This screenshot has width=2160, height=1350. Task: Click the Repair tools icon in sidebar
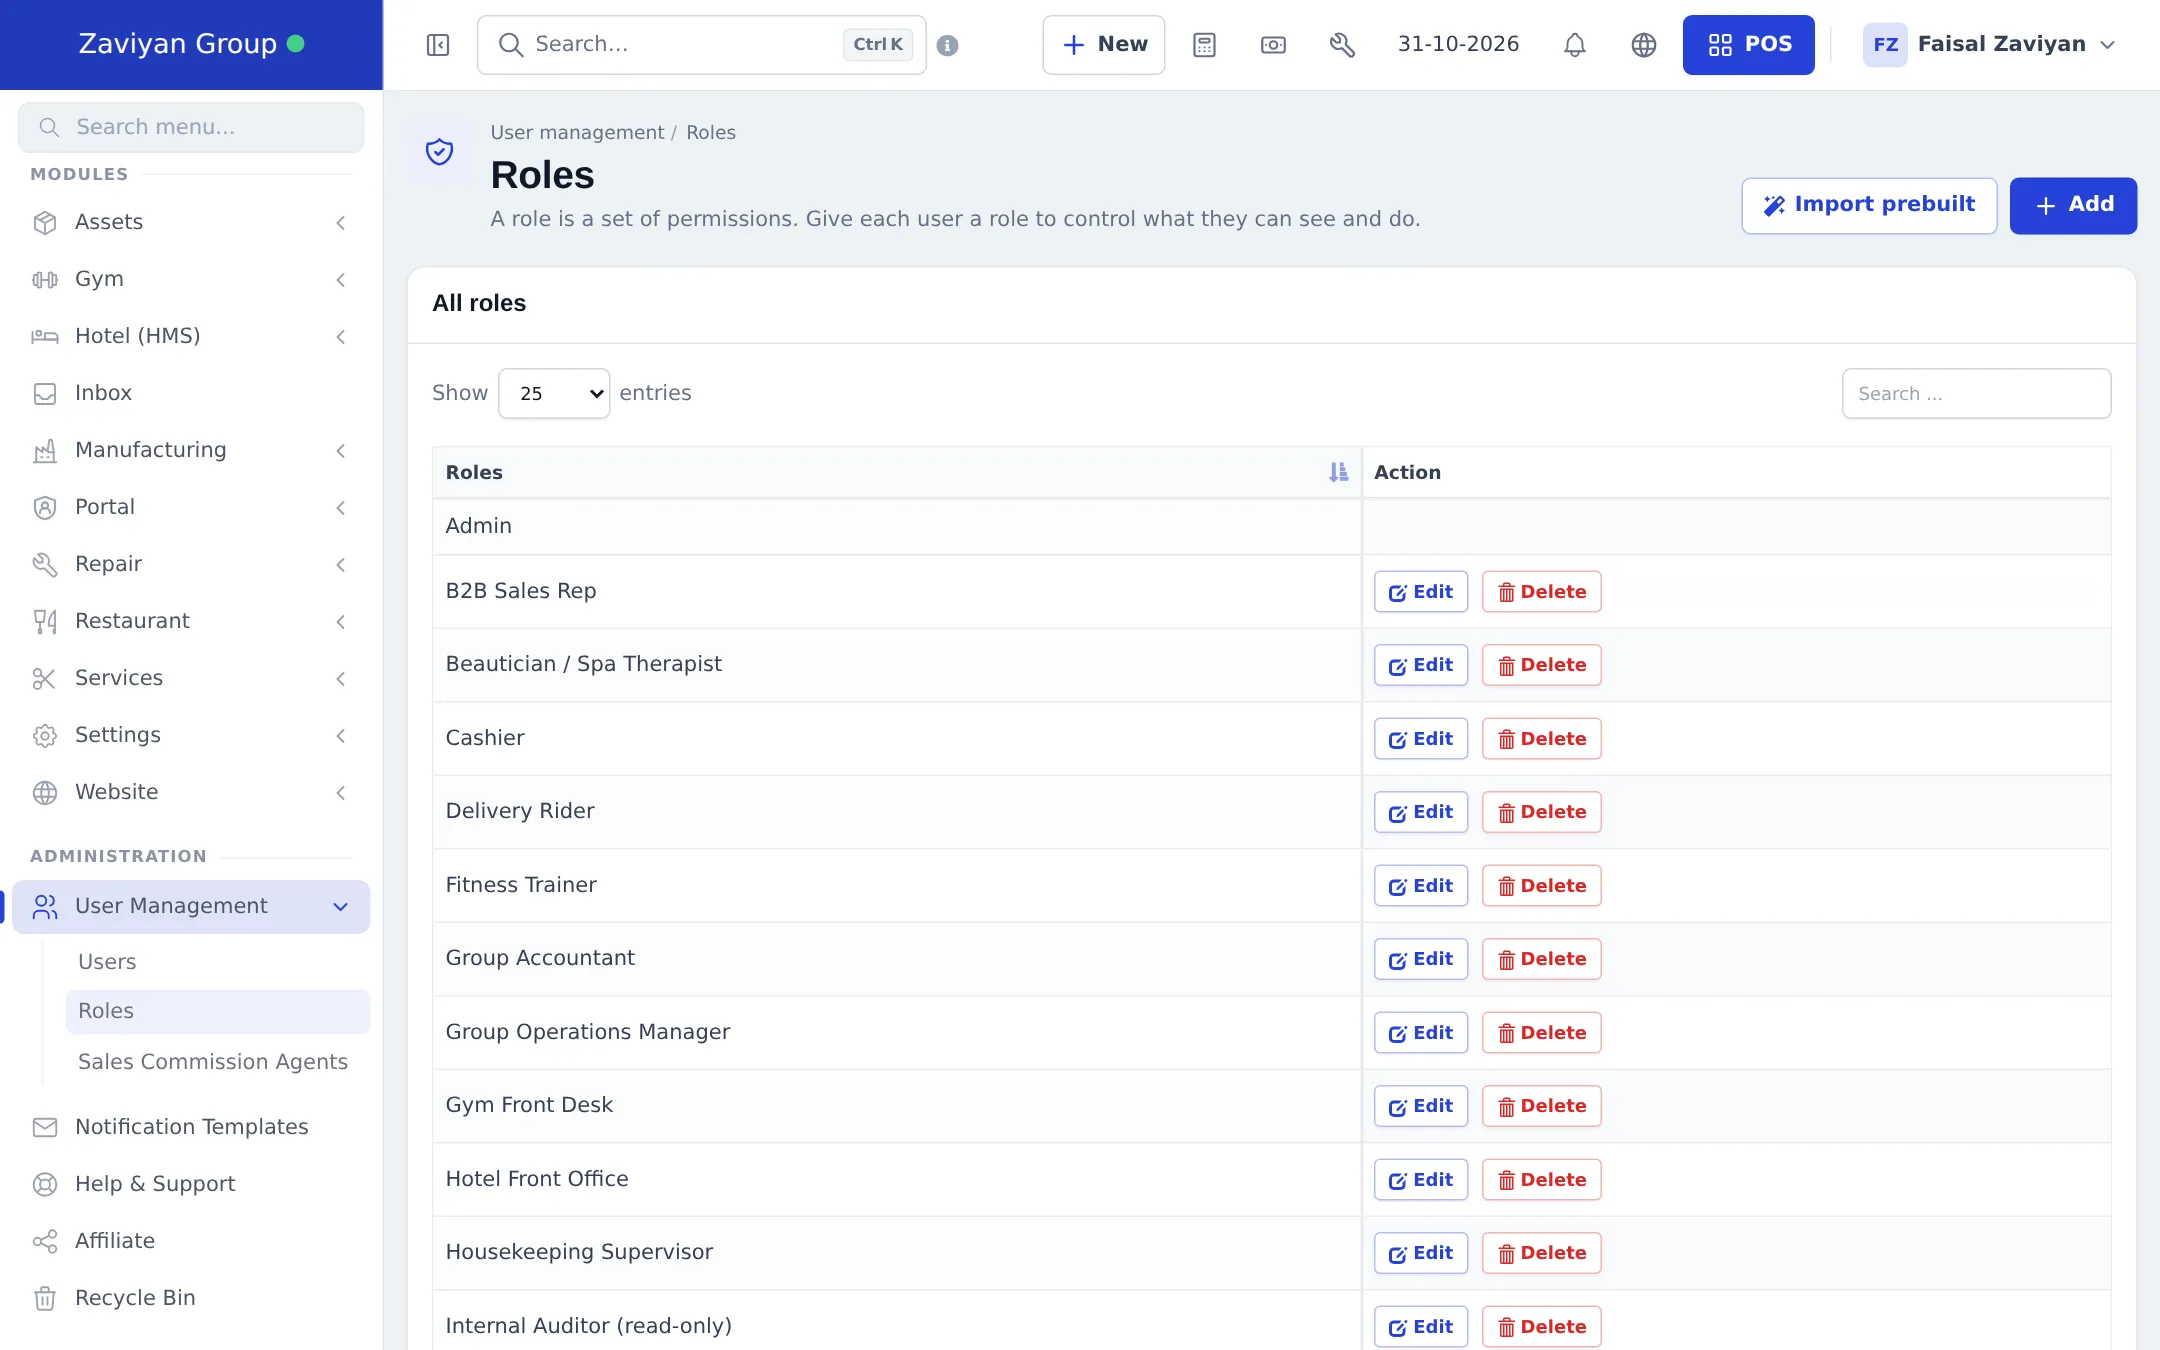[45, 564]
